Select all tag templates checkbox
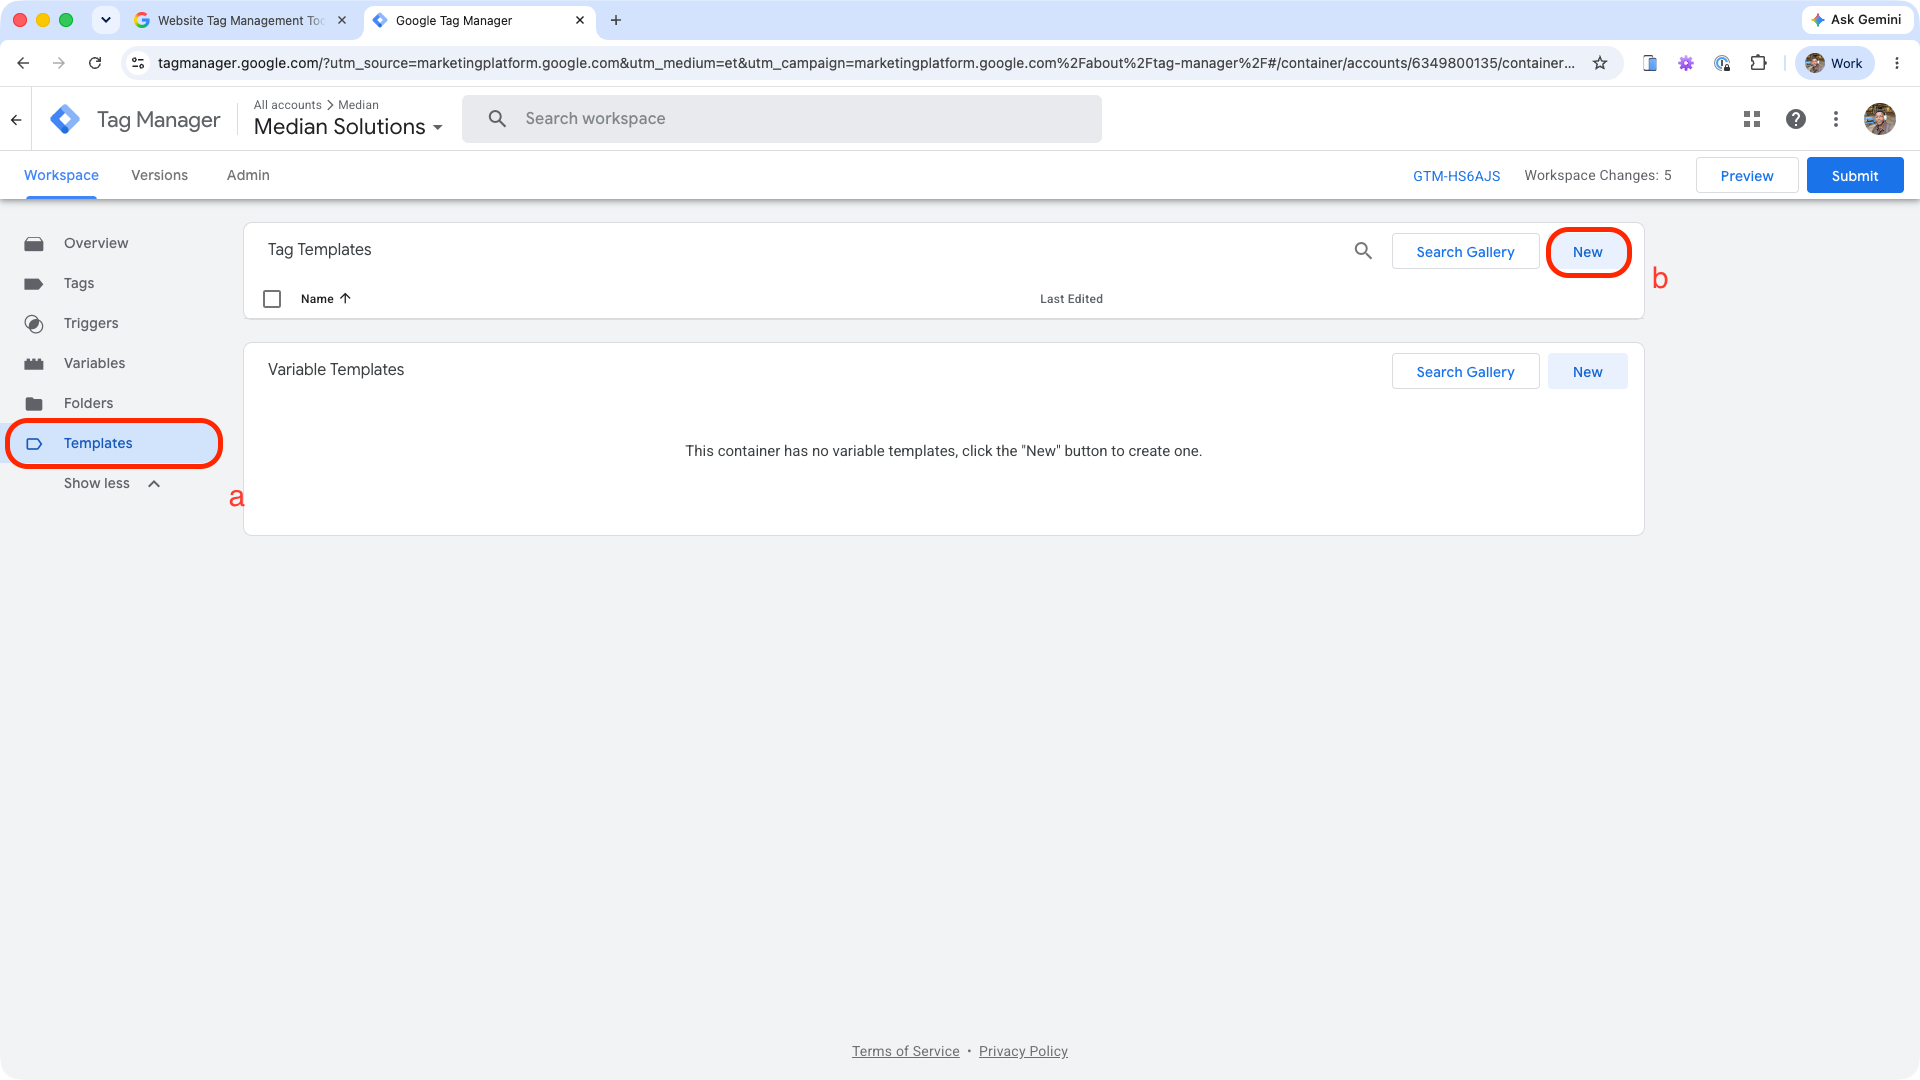Screen dimensions: 1920x1080 coord(272,299)
